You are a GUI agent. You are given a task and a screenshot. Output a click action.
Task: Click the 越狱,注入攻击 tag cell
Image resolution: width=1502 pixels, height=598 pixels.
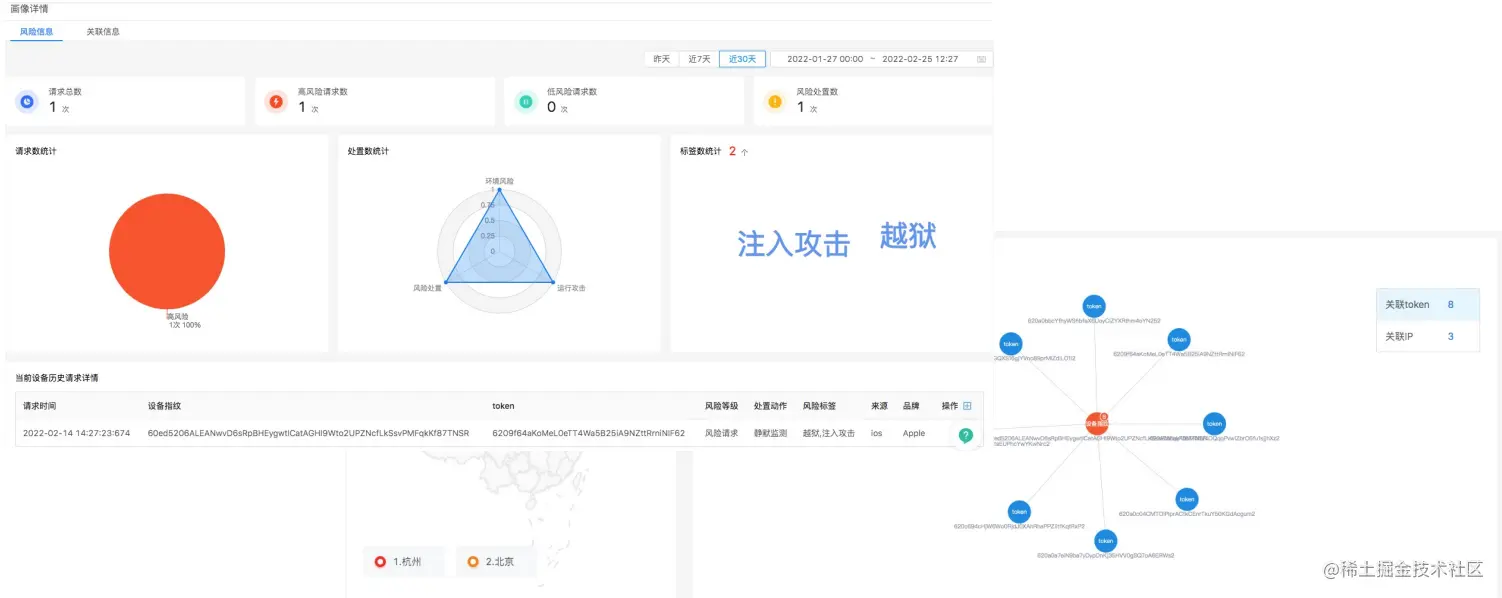click(x=828, y=434)
